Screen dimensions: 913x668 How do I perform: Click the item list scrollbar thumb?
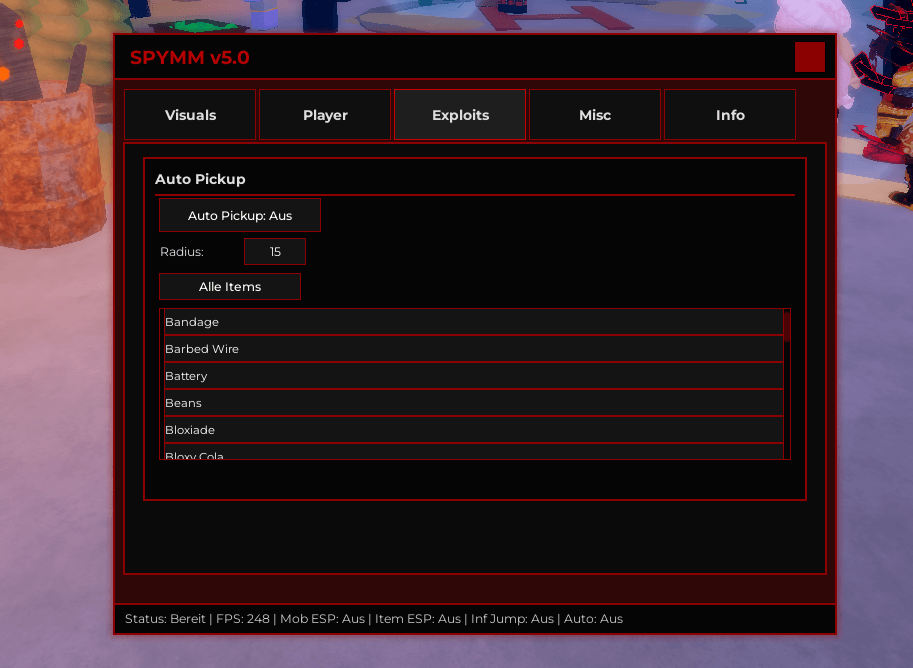click(787, 326)
